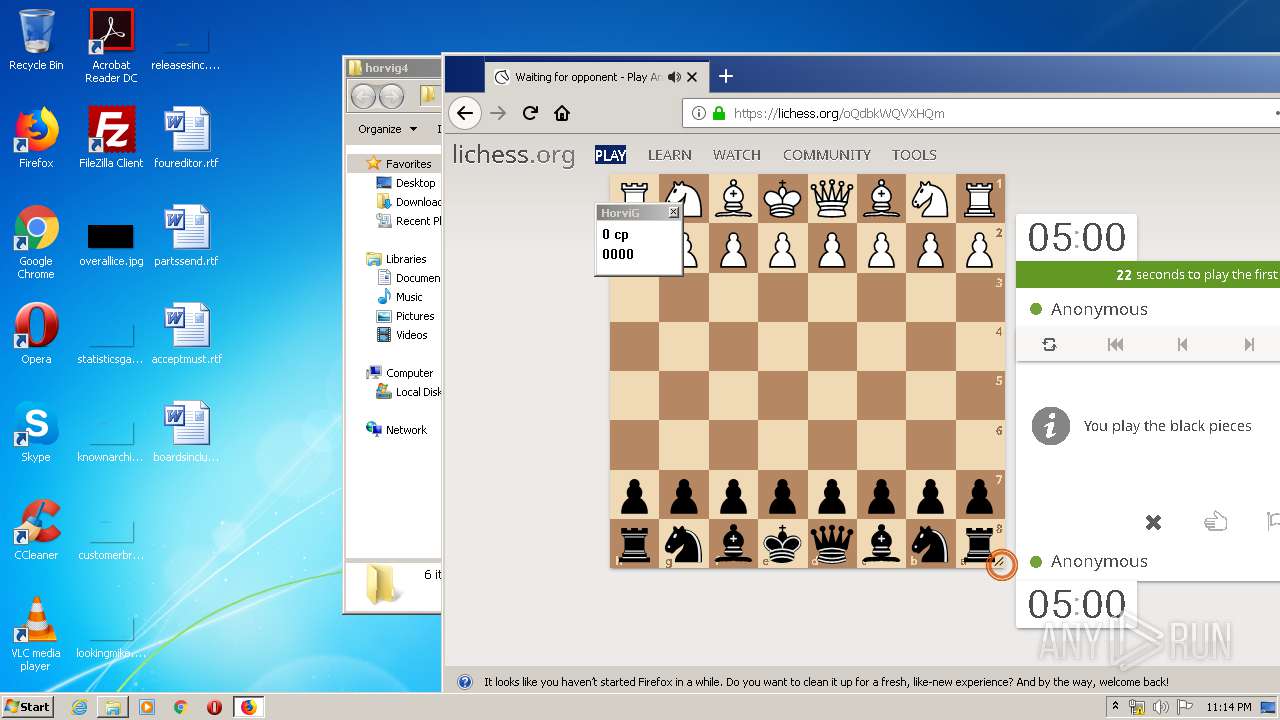Focus the lichess URL address field

coord(982,113)
